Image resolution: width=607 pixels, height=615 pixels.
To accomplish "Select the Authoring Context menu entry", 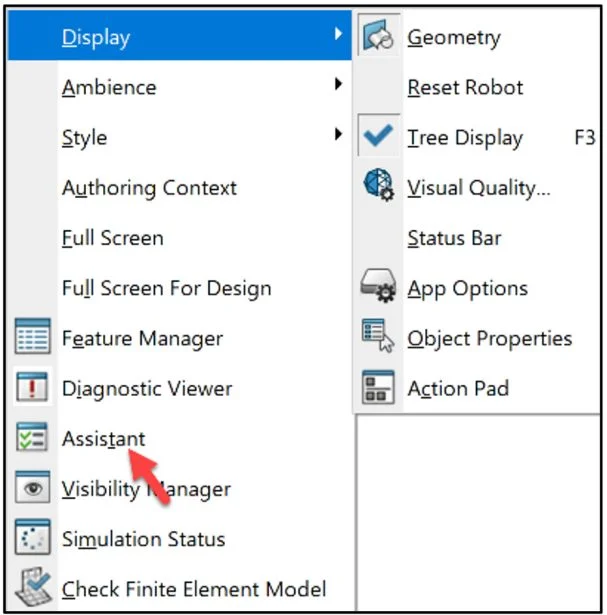I will (149, 188).
